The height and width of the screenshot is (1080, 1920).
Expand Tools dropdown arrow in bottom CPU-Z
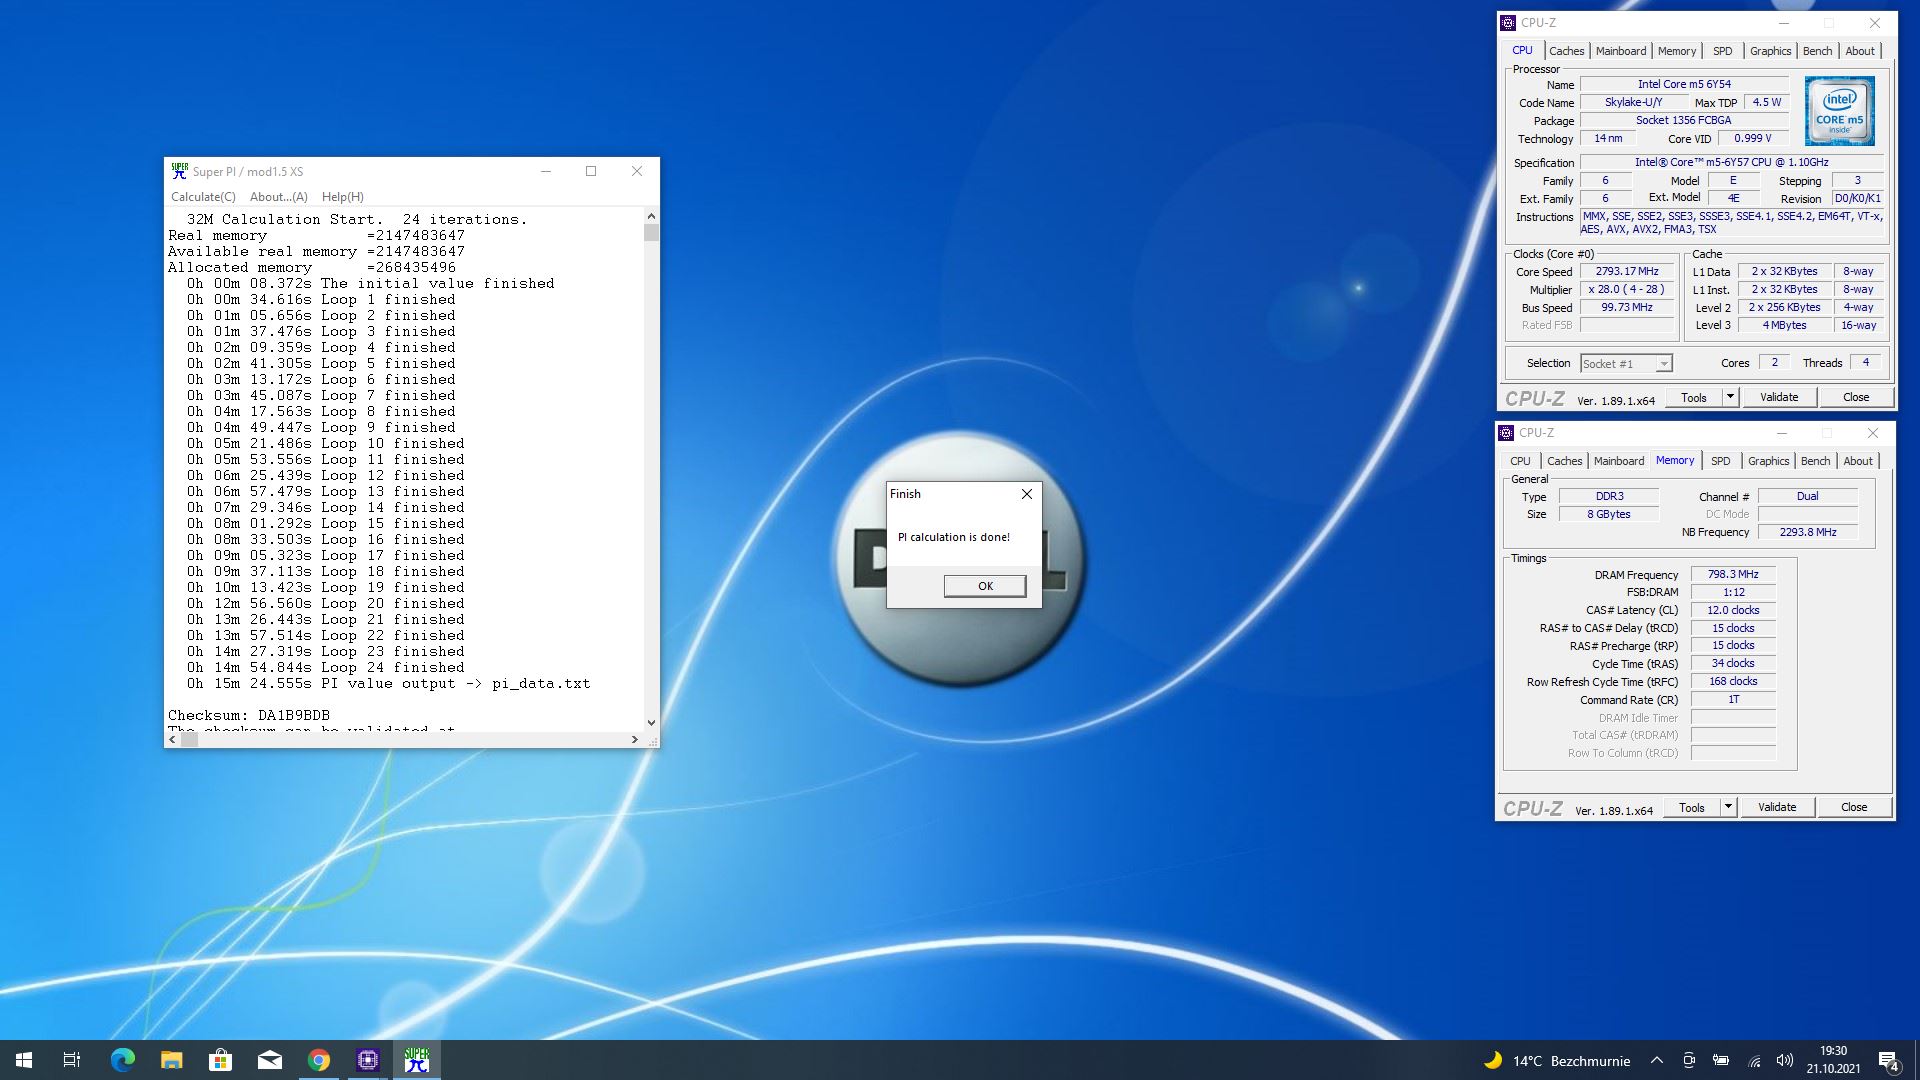pos(1728,808)
